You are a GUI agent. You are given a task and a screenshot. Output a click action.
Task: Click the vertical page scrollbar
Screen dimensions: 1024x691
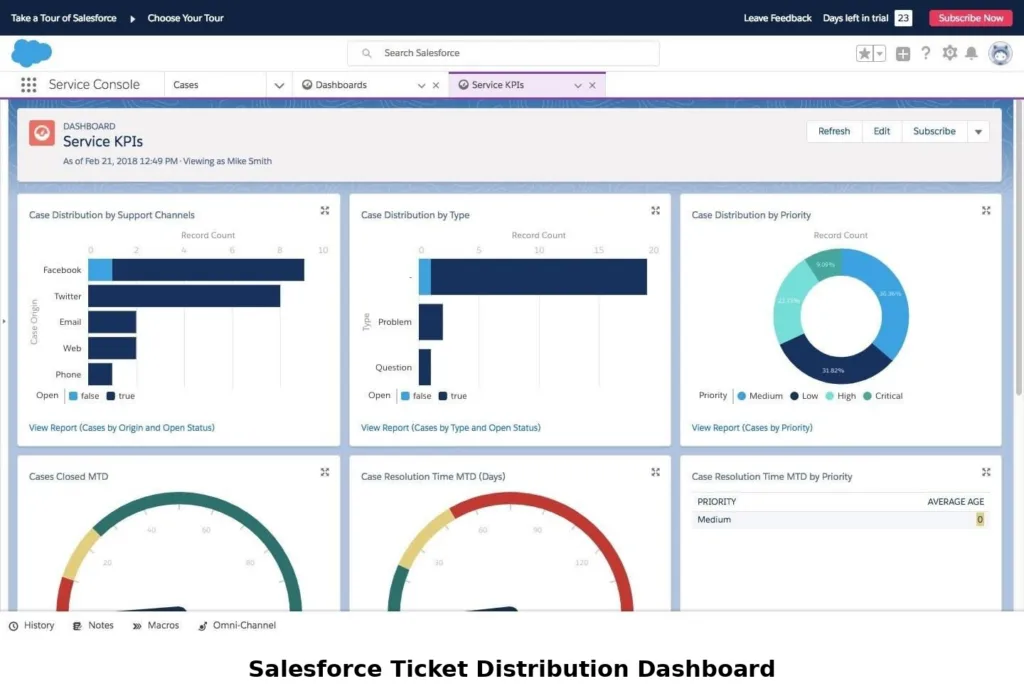(1019, 248)
